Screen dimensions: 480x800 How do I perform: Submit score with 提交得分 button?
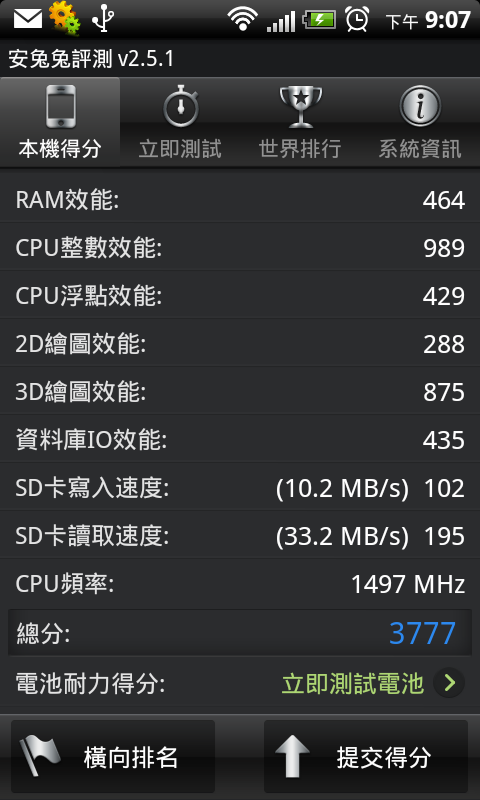(366, 756)
